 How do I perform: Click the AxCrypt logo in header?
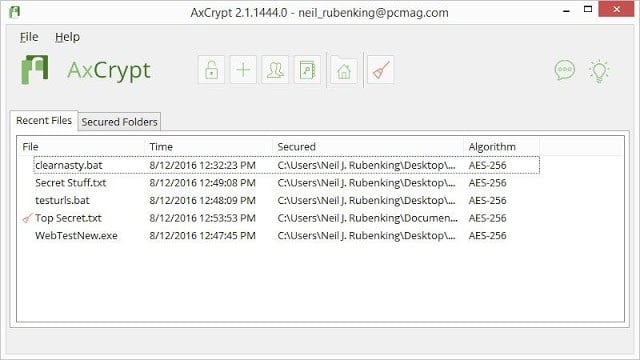coord(34,70)
